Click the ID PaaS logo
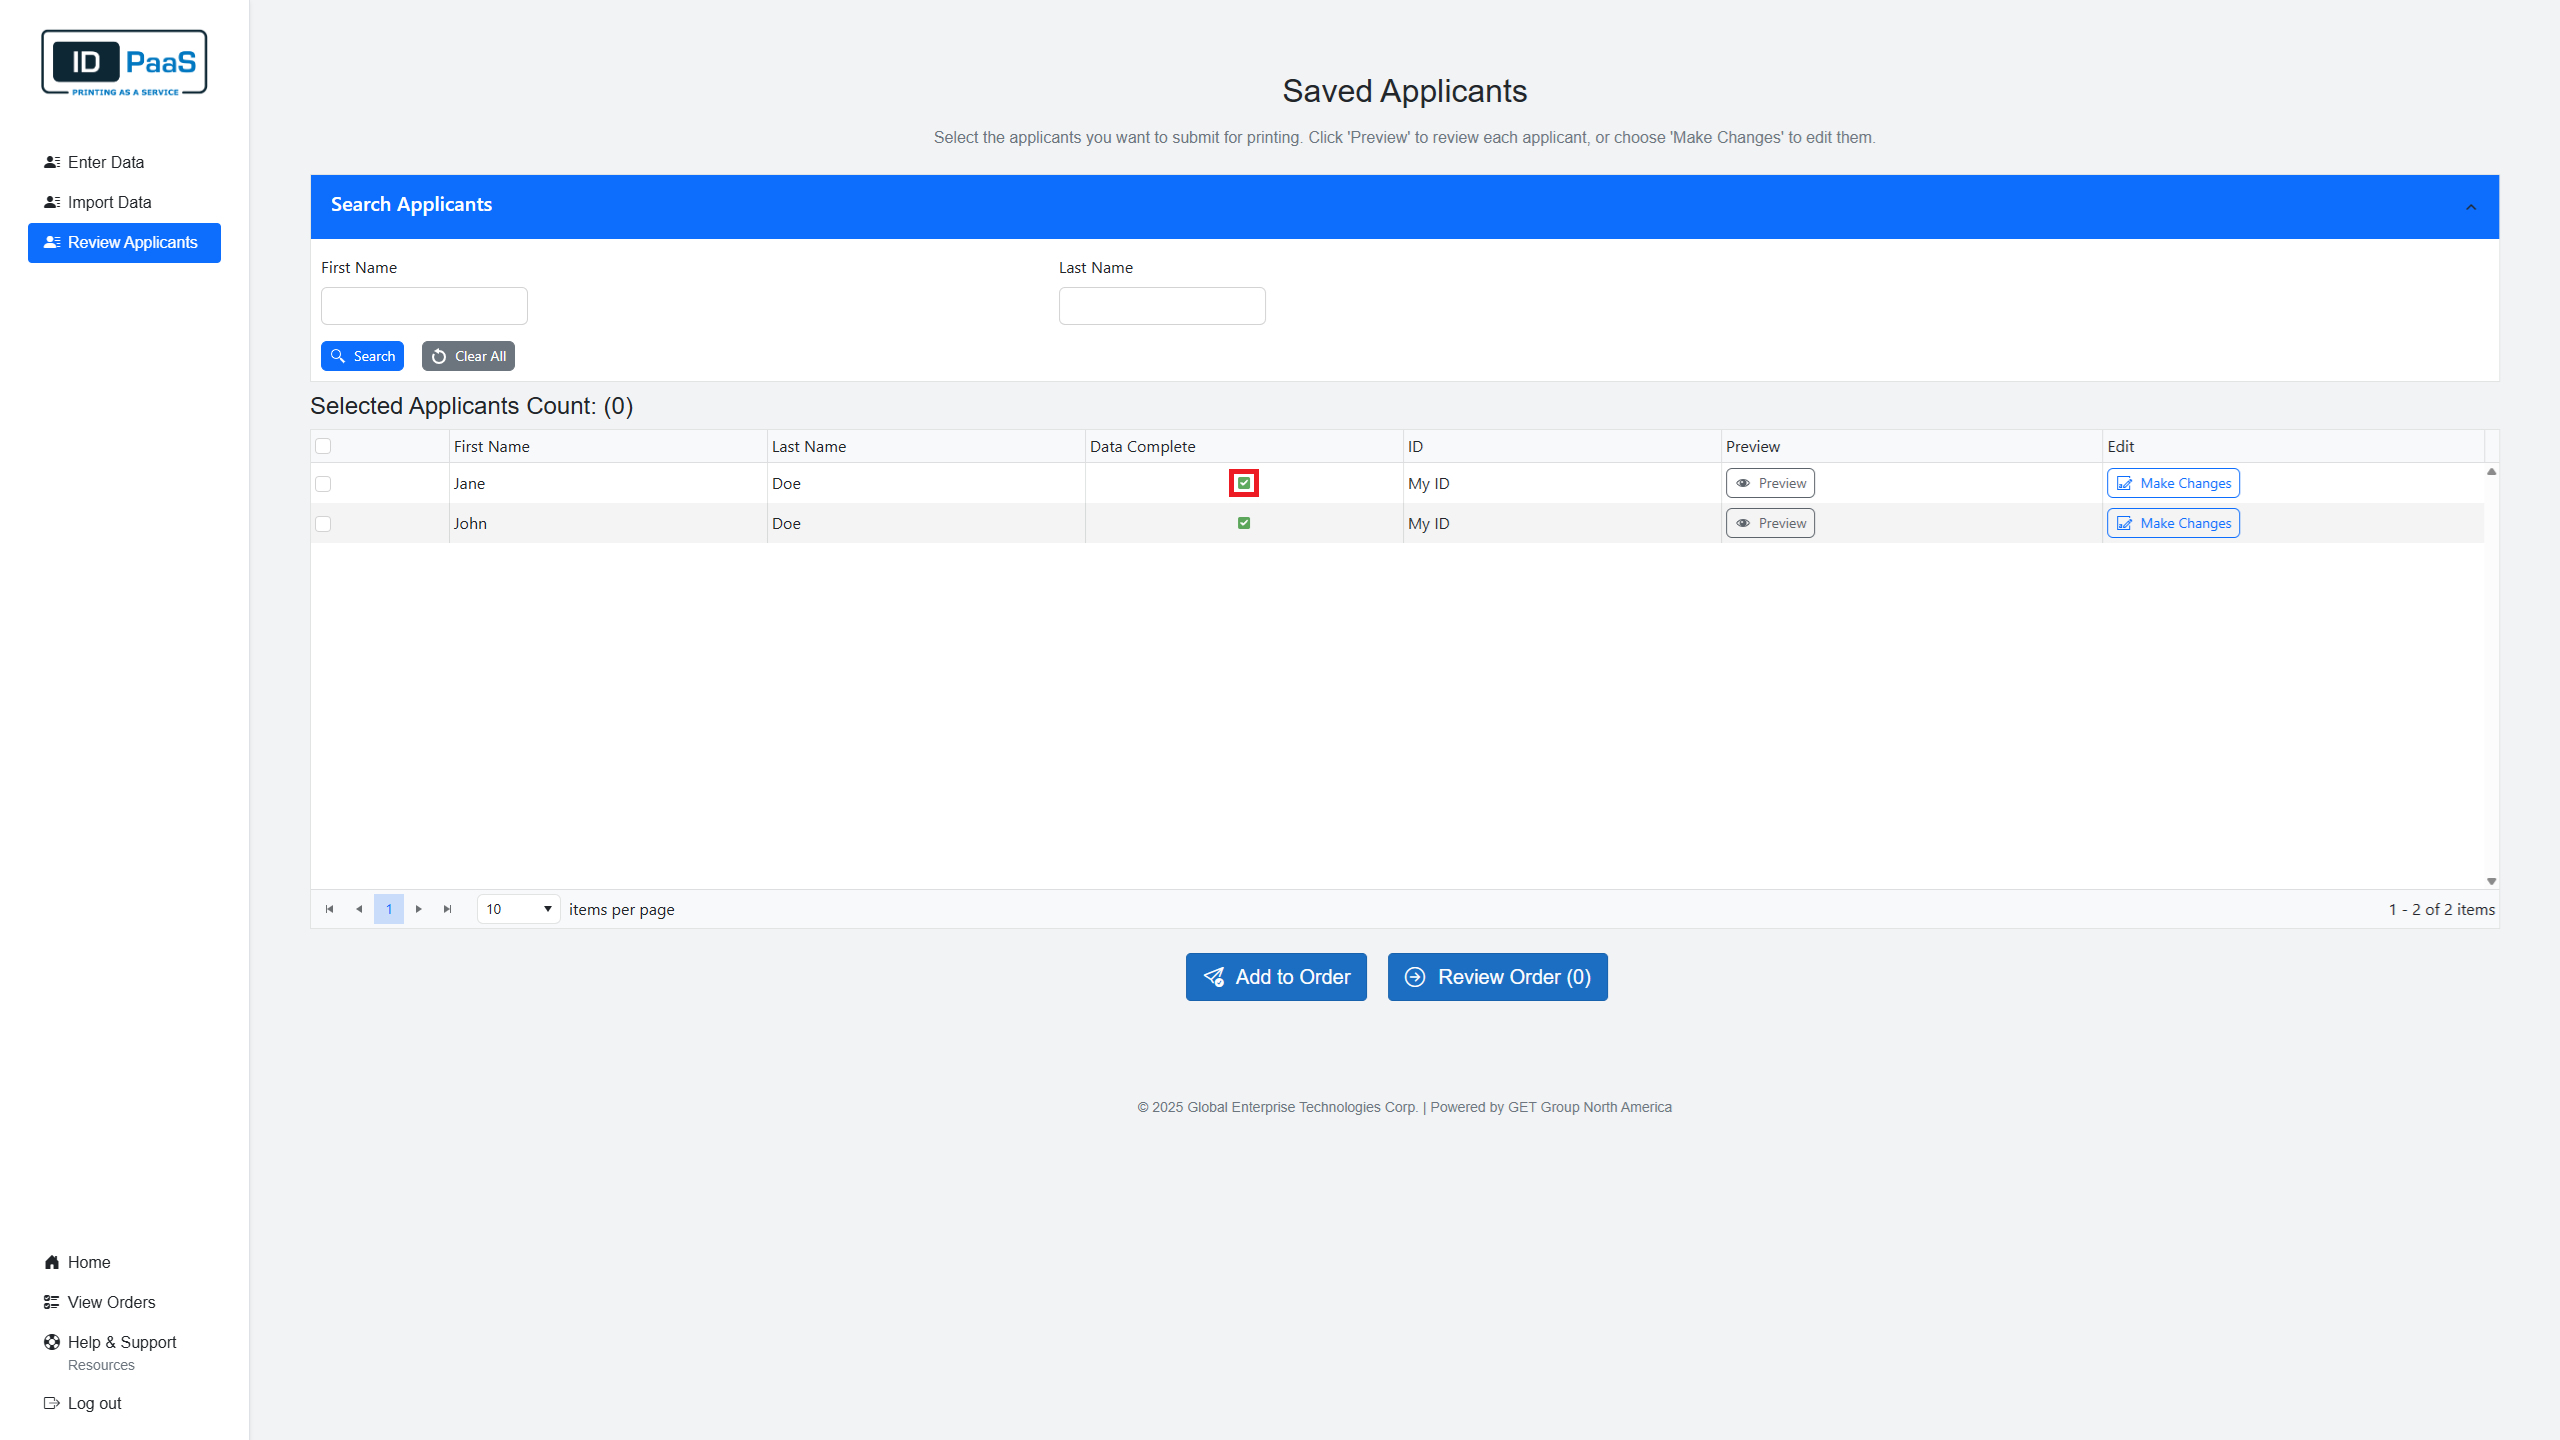 pos(124,63)
